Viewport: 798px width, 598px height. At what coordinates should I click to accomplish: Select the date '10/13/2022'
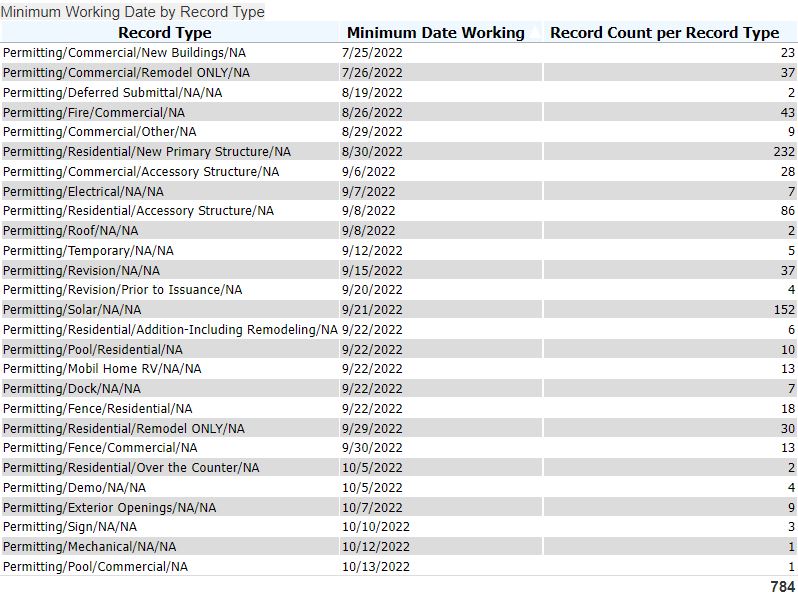tap(376, 566)
